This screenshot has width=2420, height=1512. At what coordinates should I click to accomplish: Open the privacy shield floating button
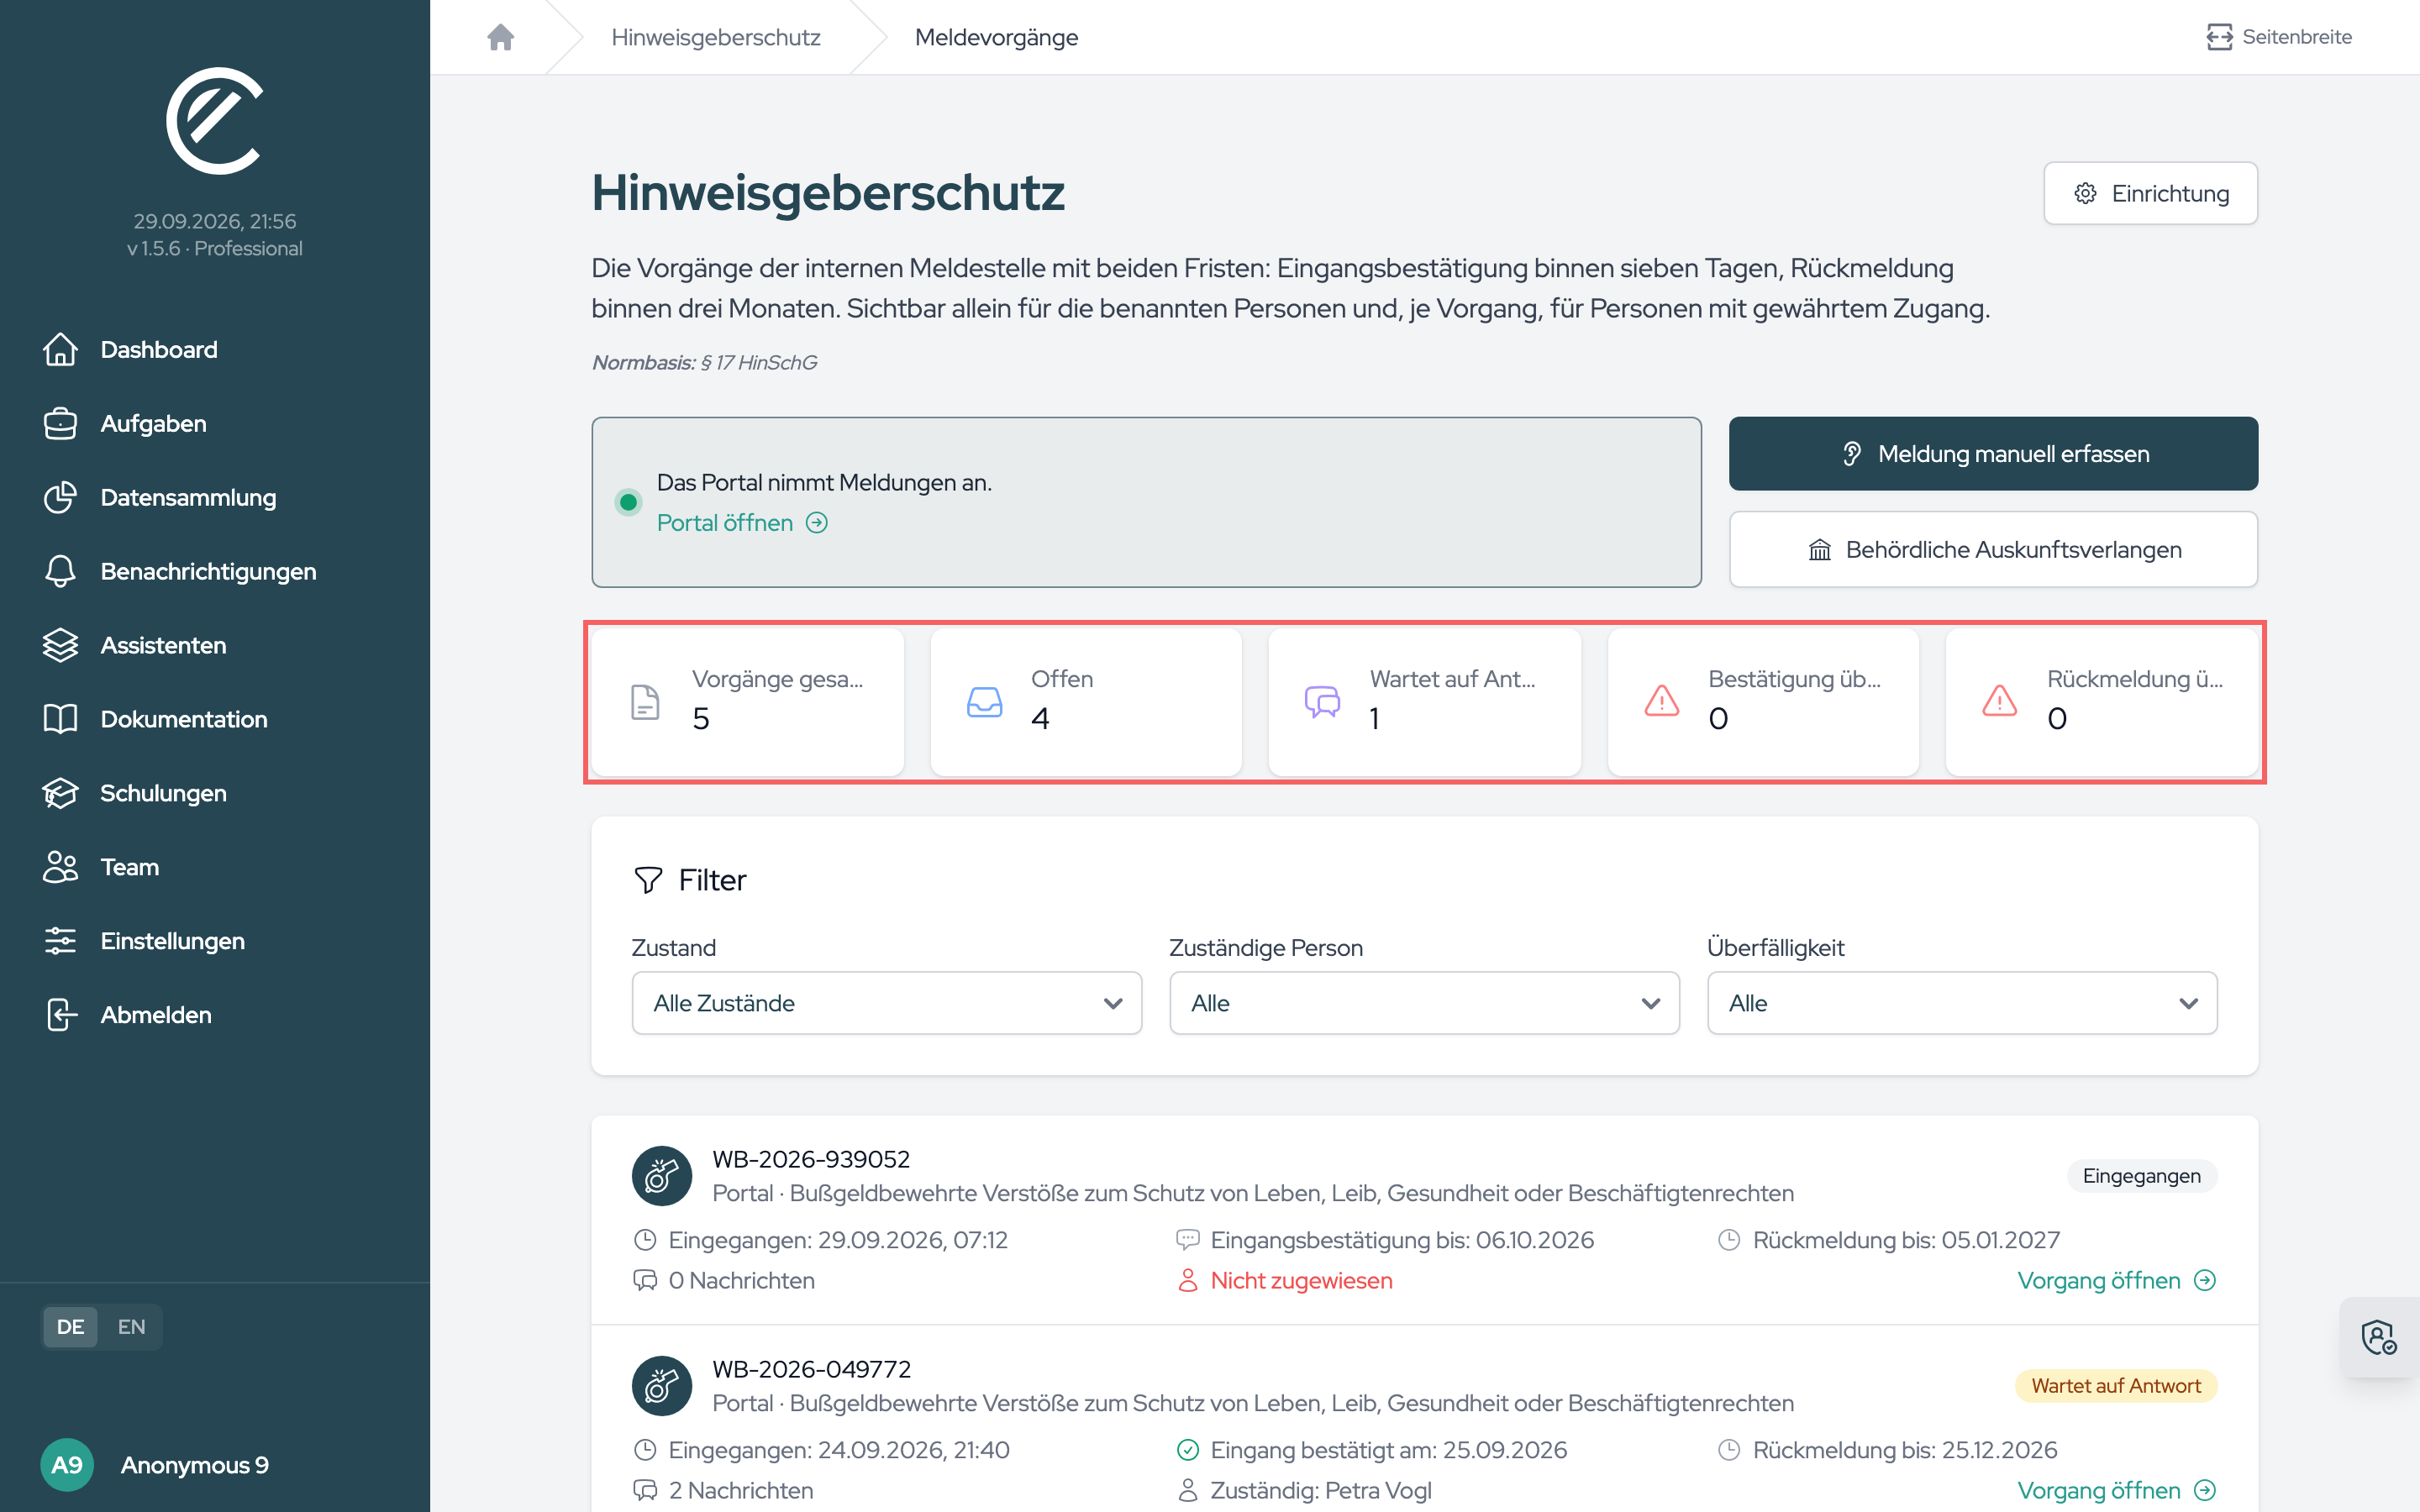click(x=2378, y=1337)
